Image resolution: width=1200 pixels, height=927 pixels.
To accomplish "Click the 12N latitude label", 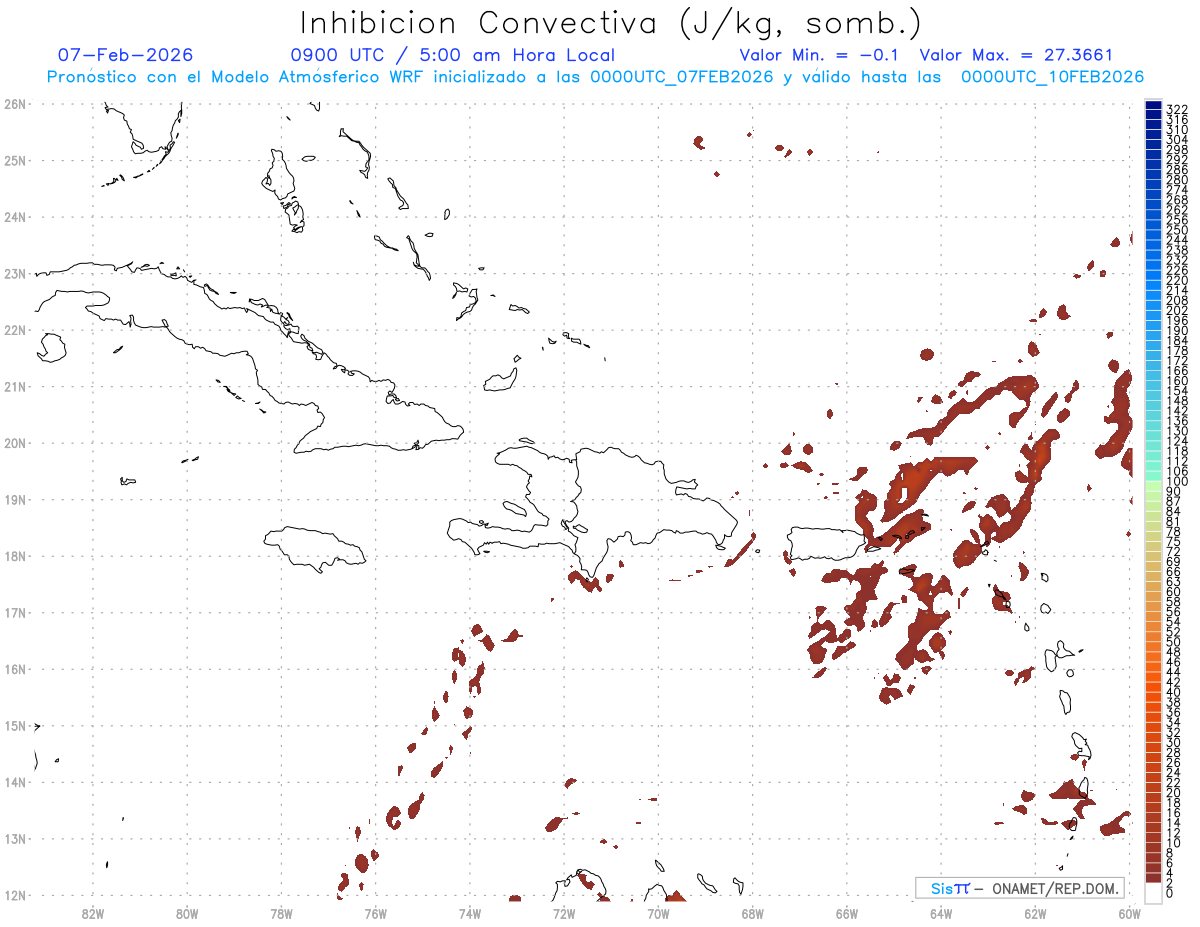I will pyautogui.click(x=14, y=895).
